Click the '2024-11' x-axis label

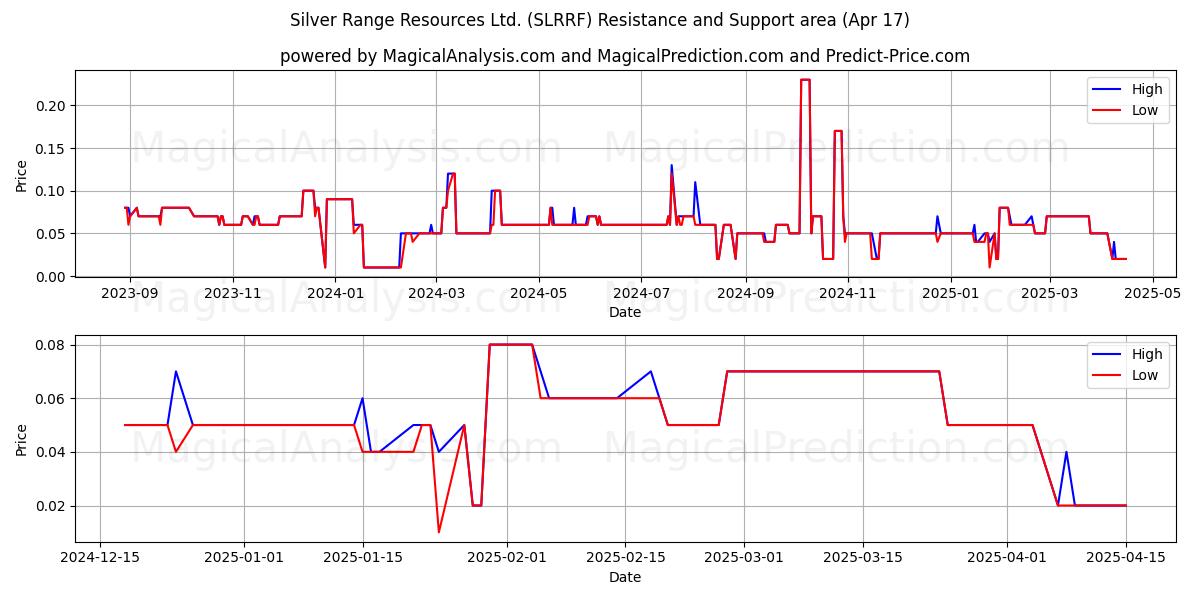[848, 294]
